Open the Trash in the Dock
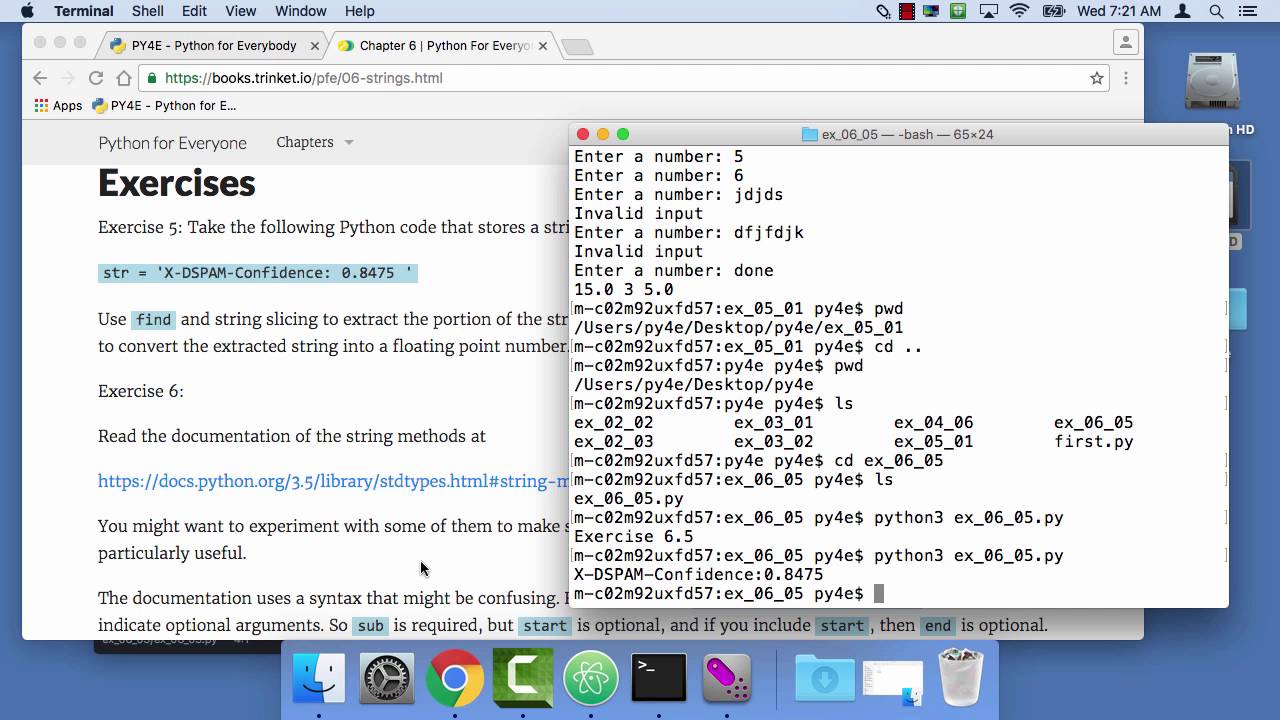This screenshot has height=720, width=1280. pos(961,678)
